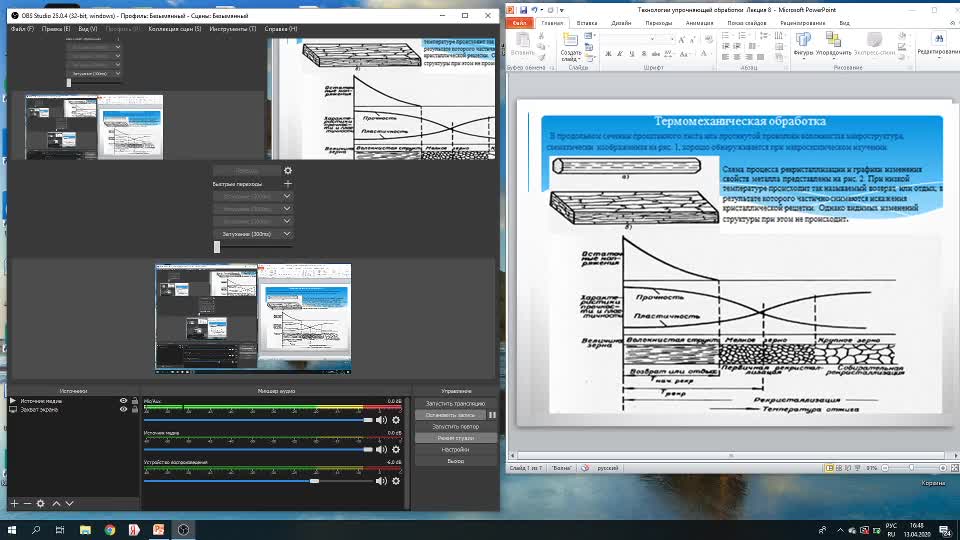This screenshot has height=540, width=960.
Task: Open Shapes gallery in PowerPoint ribbon
Action: (803, 43)
